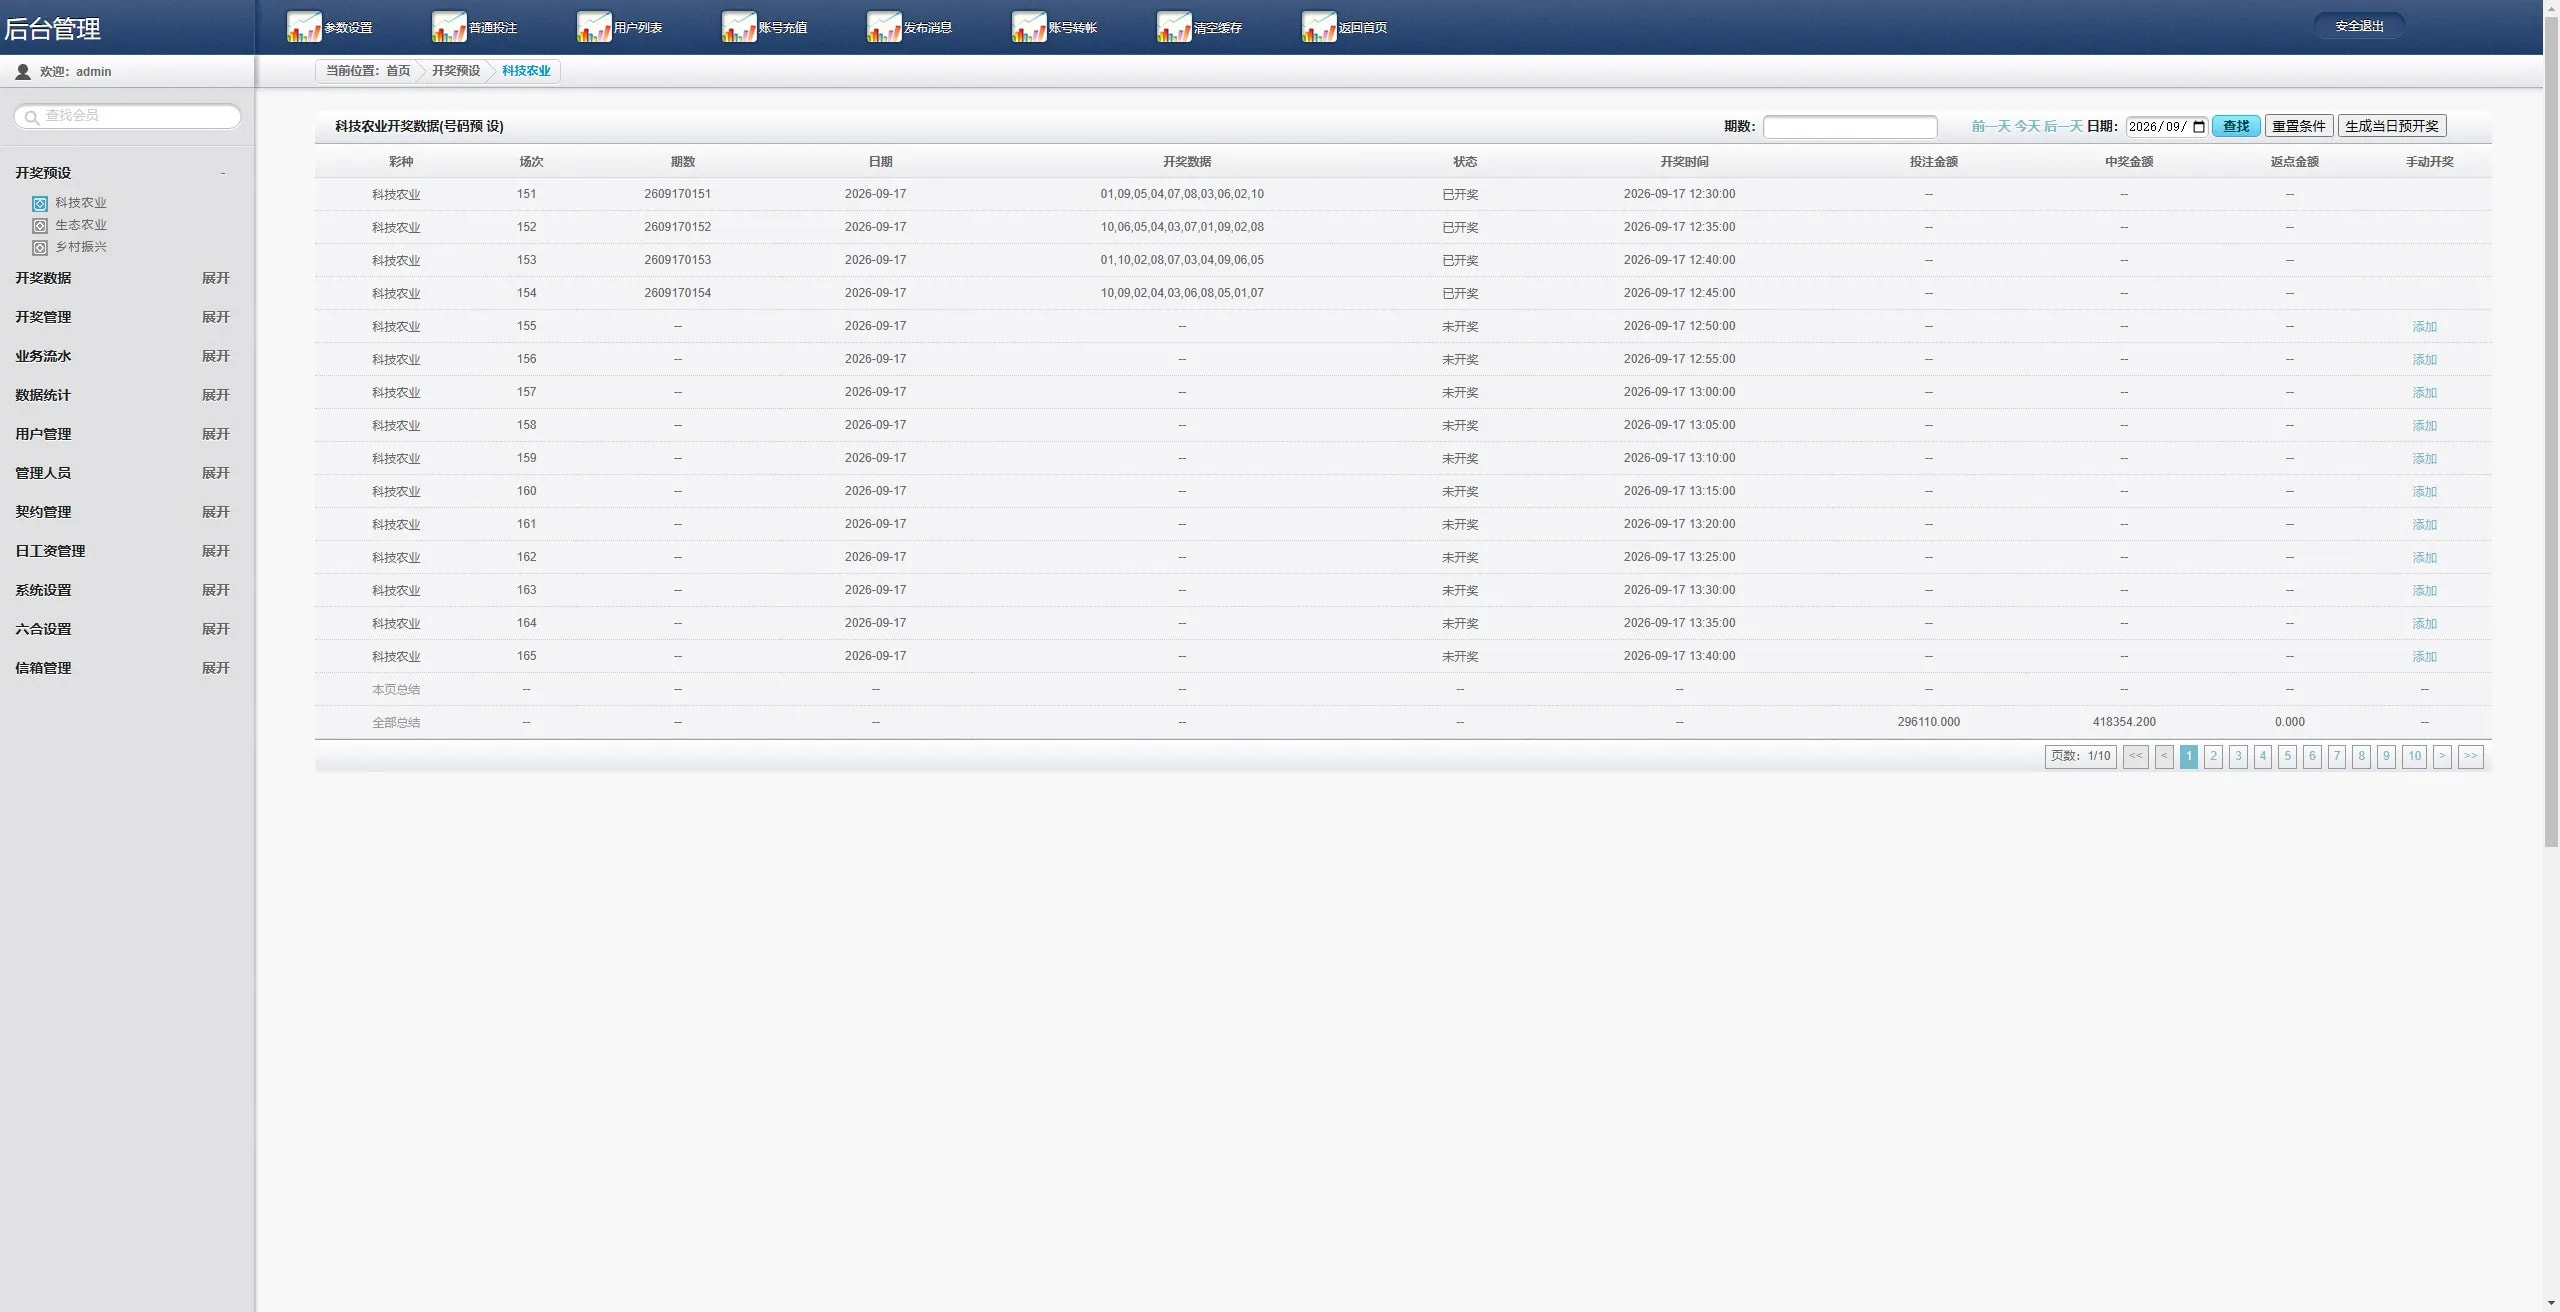Open the 账号转帐 toolbar icon
The image size is (2560, 1312).
[x=1029, y=27]
